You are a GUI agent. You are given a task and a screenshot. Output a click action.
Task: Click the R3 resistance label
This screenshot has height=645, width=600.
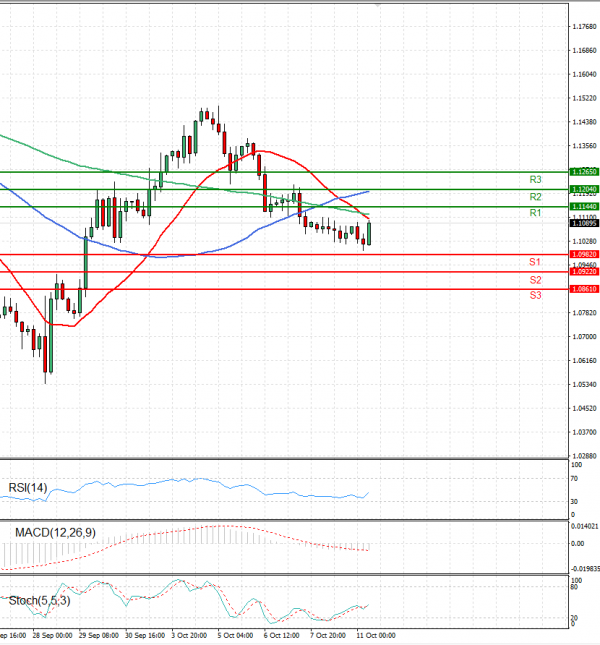(x=535, y=179)
